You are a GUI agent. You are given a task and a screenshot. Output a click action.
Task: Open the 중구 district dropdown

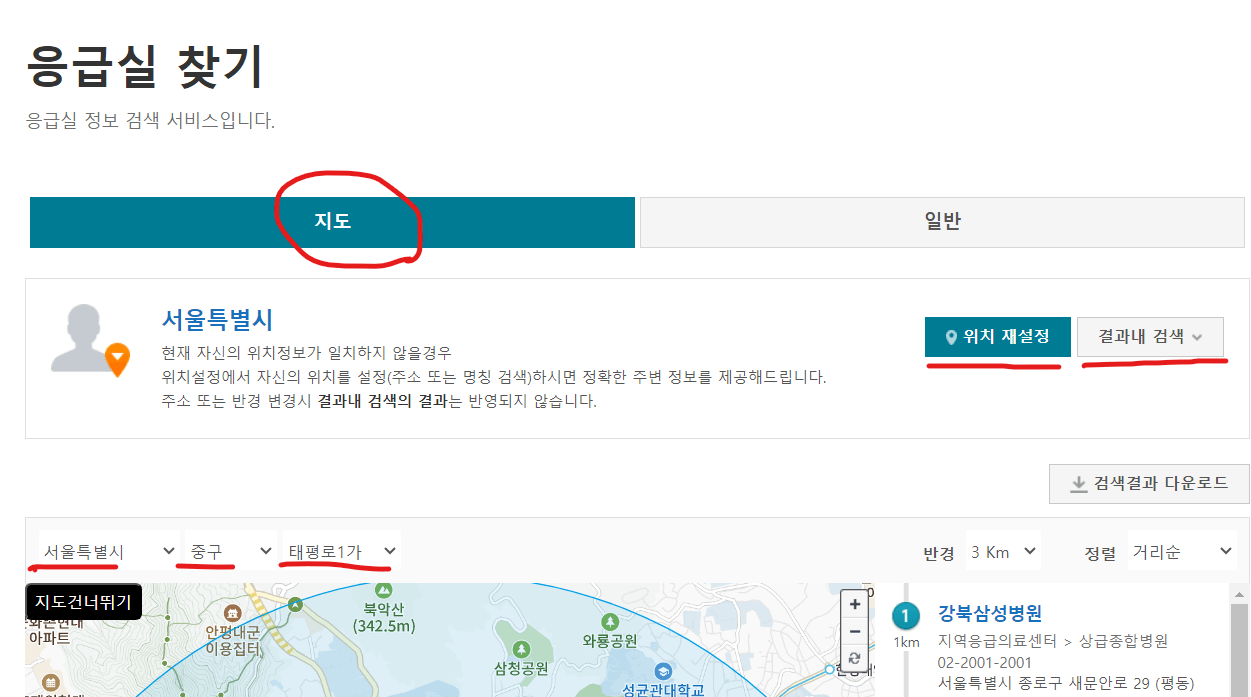coord(227,549)
